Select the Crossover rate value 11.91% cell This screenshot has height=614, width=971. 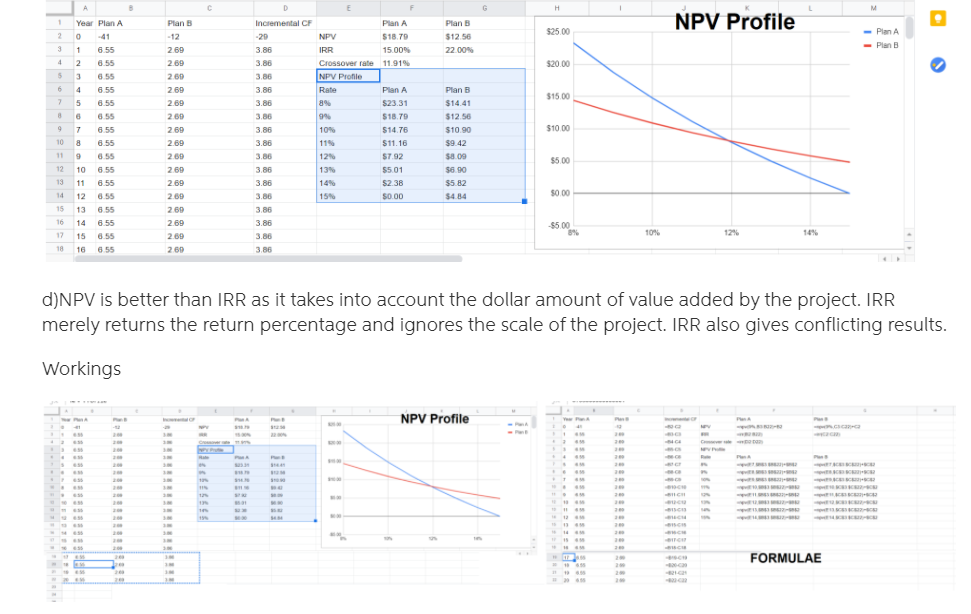coord(396,63)
